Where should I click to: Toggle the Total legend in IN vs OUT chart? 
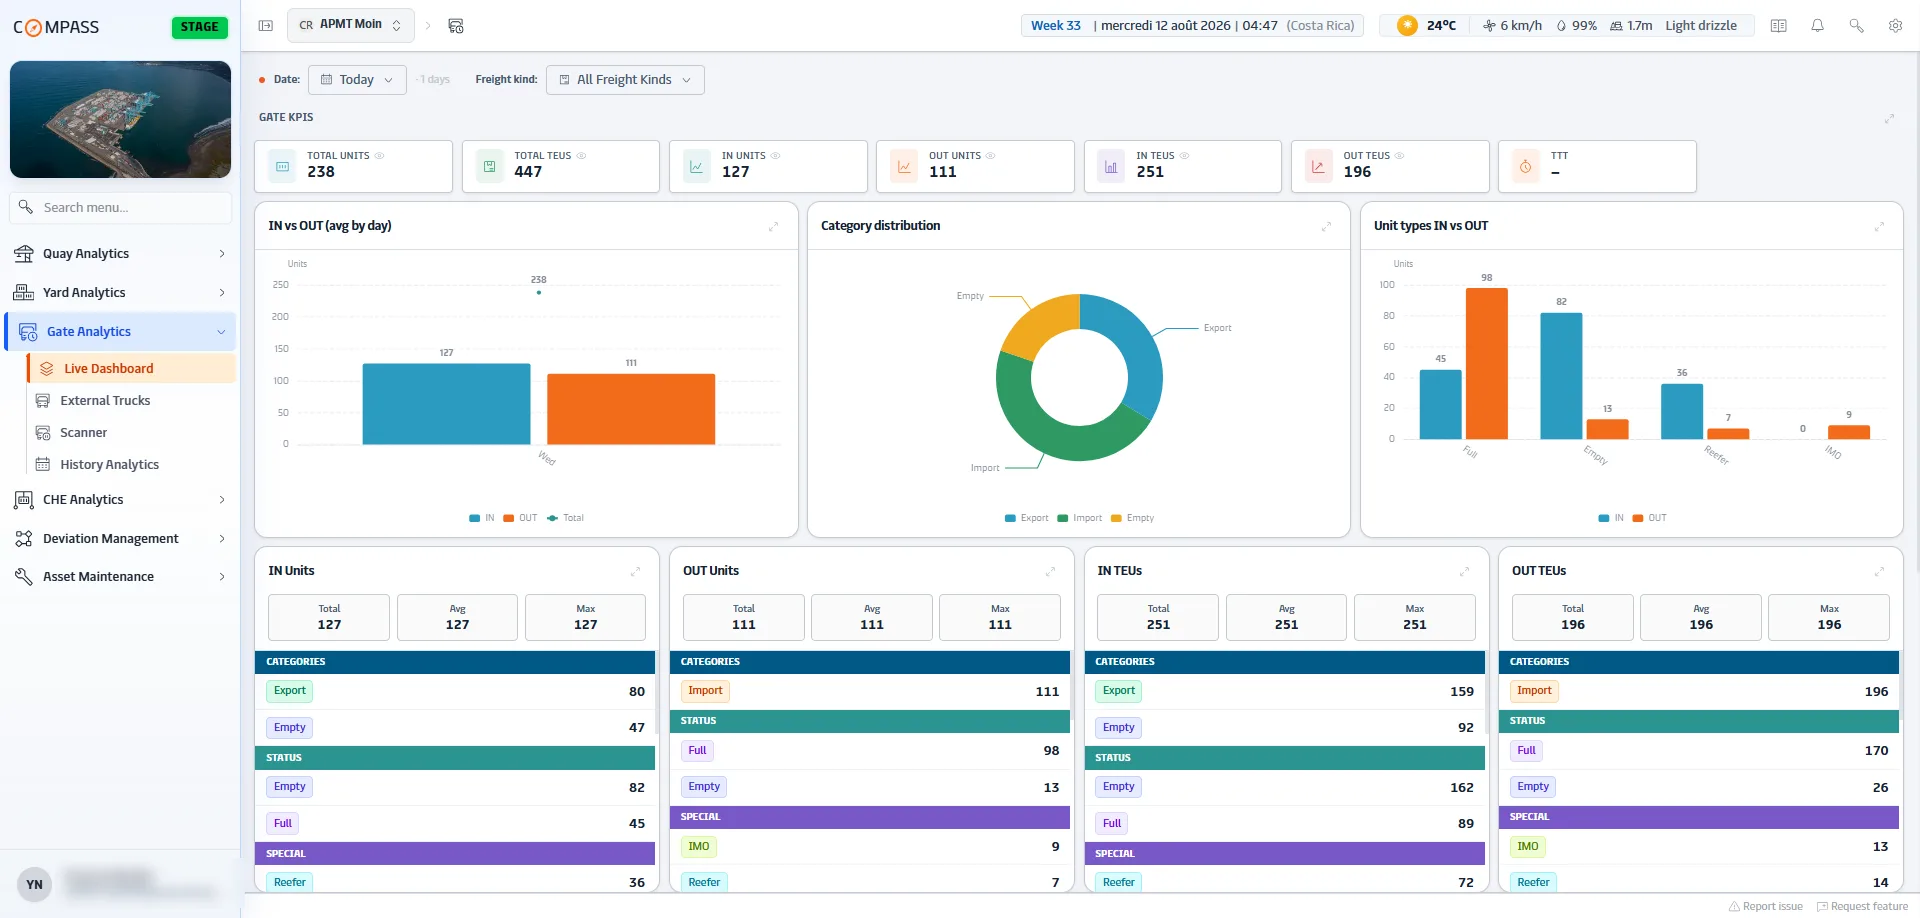click(565, 518)
